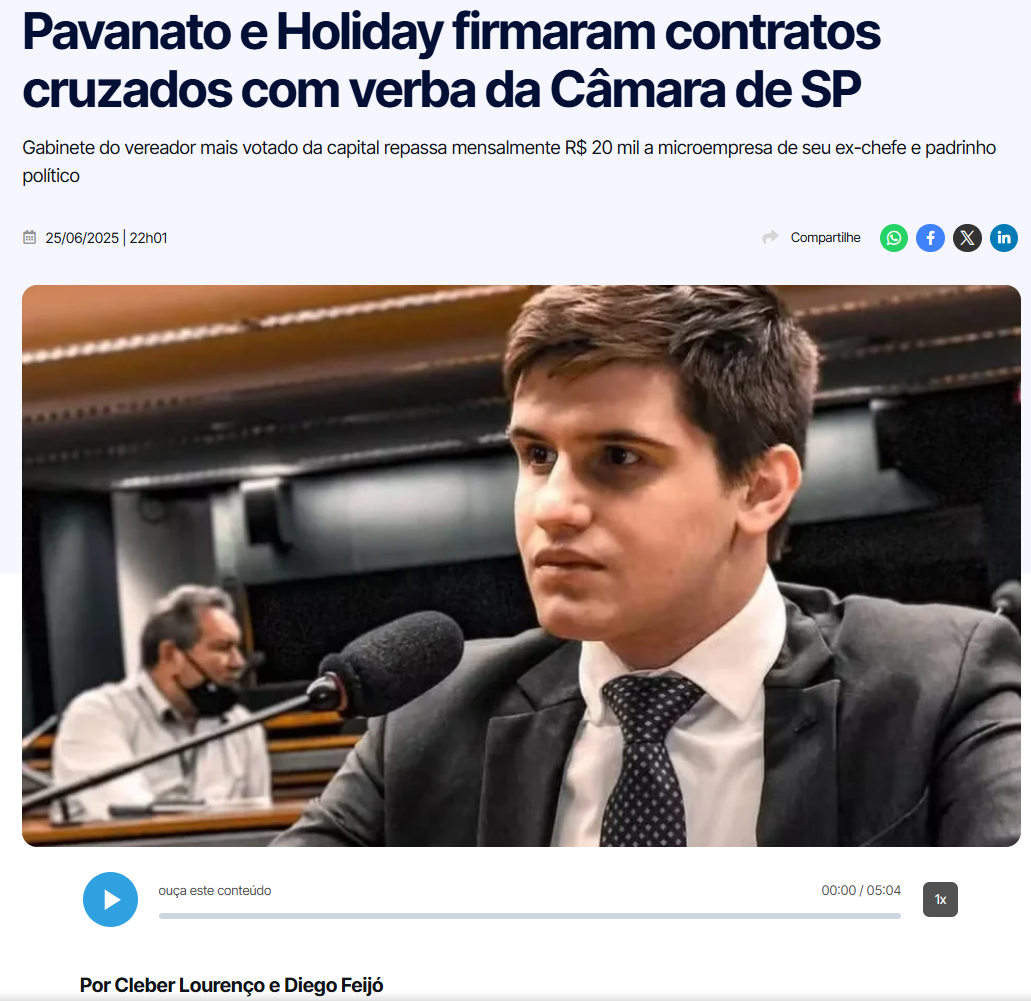Select the subtitle beginning Gabinete do vereador
1031x1001 pixels.
tap(509, 162)
